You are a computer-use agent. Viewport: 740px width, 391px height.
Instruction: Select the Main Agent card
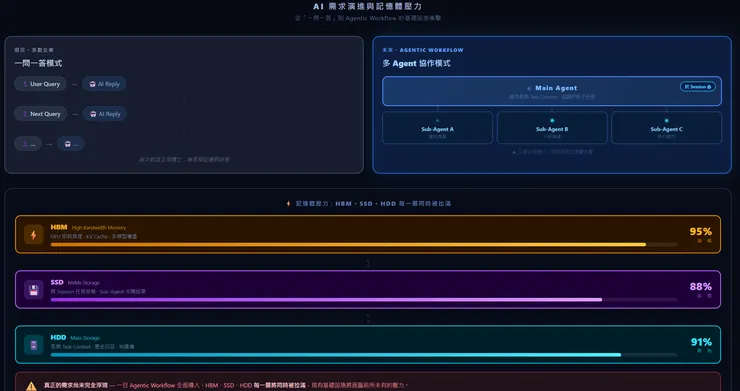click(x=552, y=91)
